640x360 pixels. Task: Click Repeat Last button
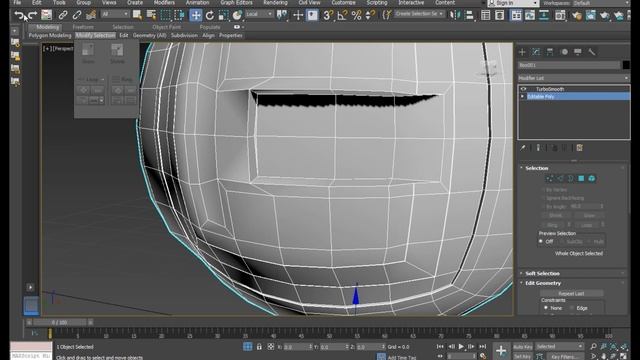click(x=571, y=293)
